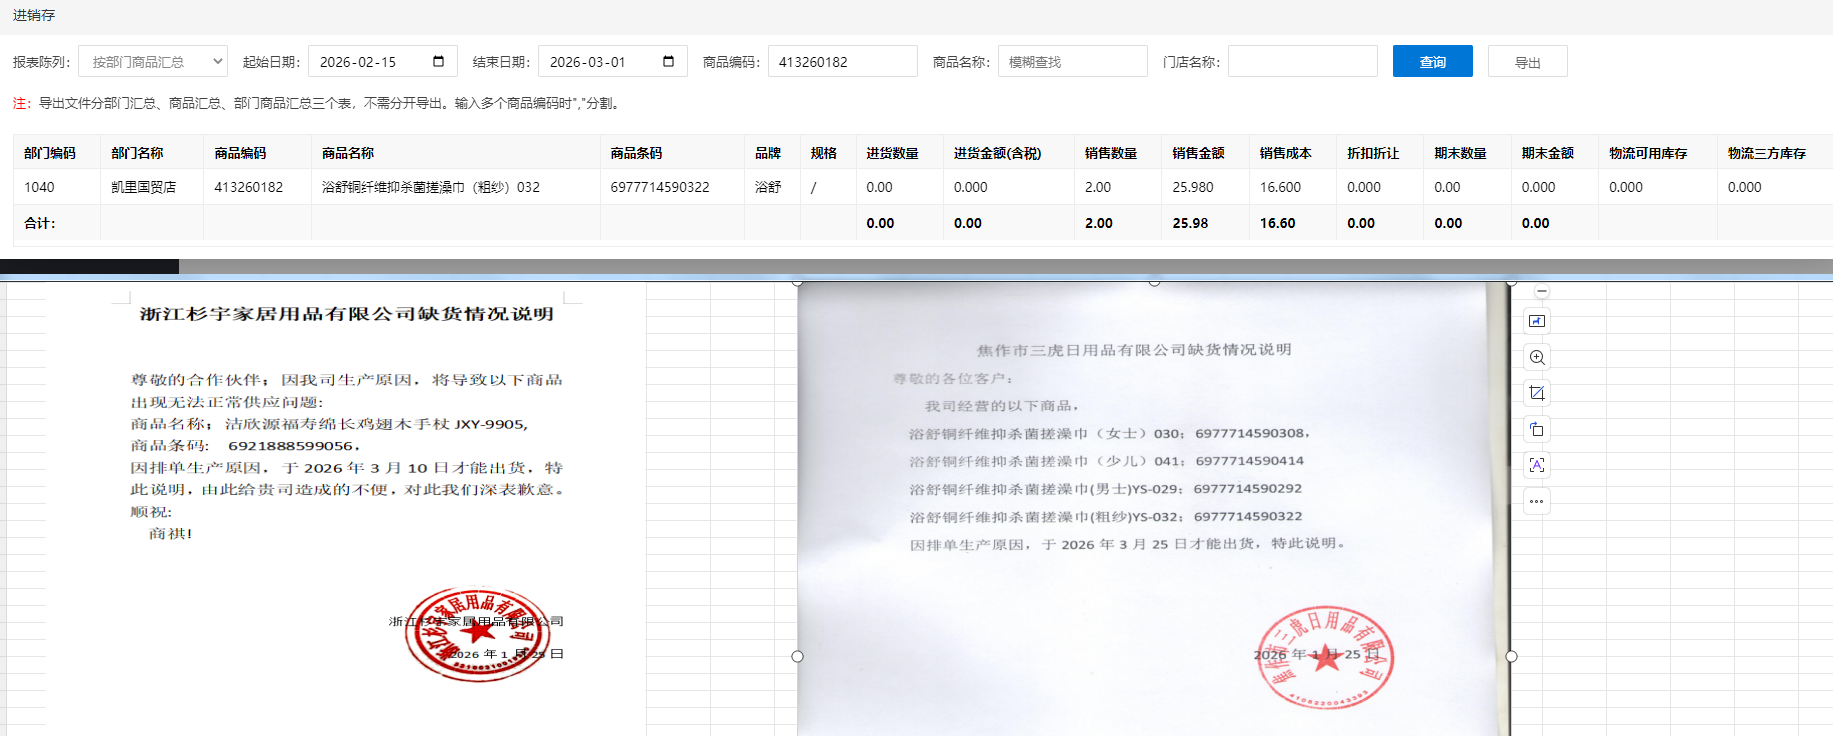Open the end date calendar picker icon
The image size is (1833, 736).
pos(668,61)
